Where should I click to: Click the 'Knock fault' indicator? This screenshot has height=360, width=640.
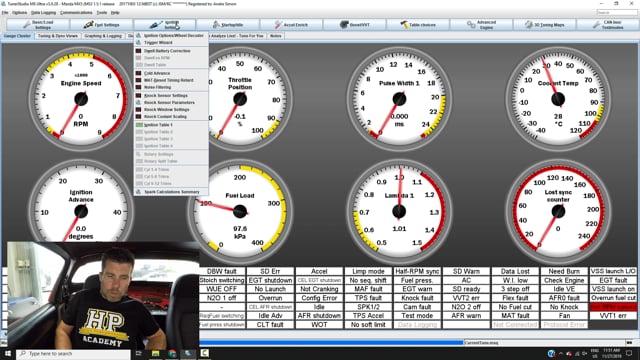417,298
